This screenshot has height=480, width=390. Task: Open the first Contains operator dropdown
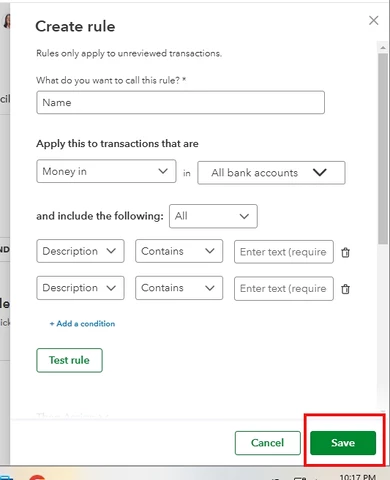coord(179,251)
